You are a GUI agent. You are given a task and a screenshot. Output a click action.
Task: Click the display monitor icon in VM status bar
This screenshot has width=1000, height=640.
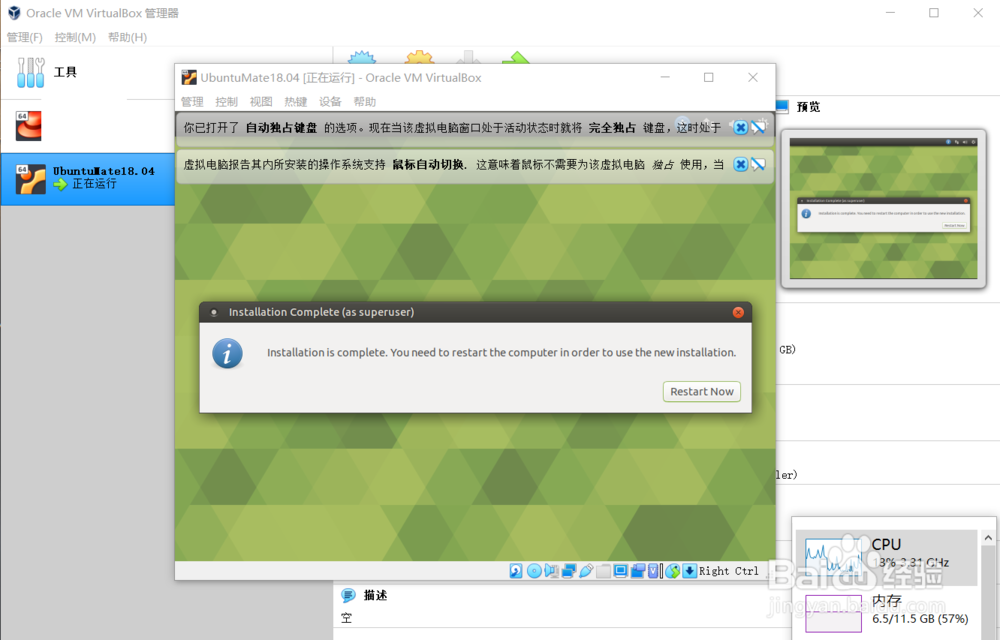coord(621,571)
